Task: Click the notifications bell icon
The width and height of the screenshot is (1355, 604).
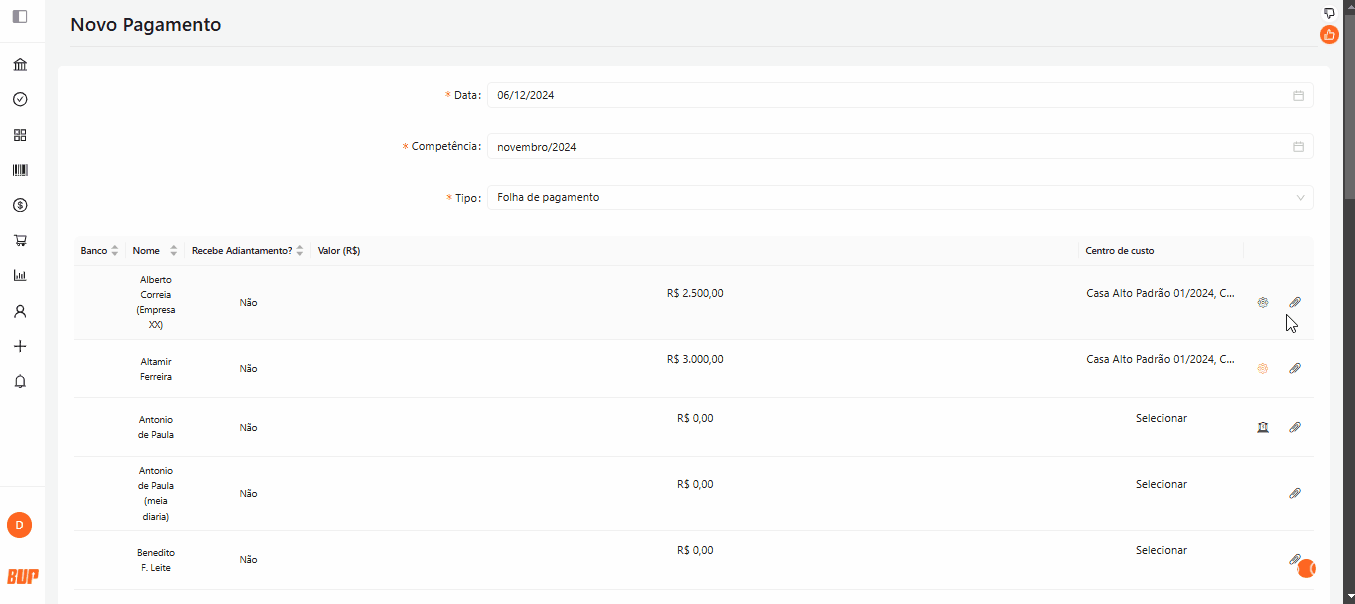Action: 20,381
